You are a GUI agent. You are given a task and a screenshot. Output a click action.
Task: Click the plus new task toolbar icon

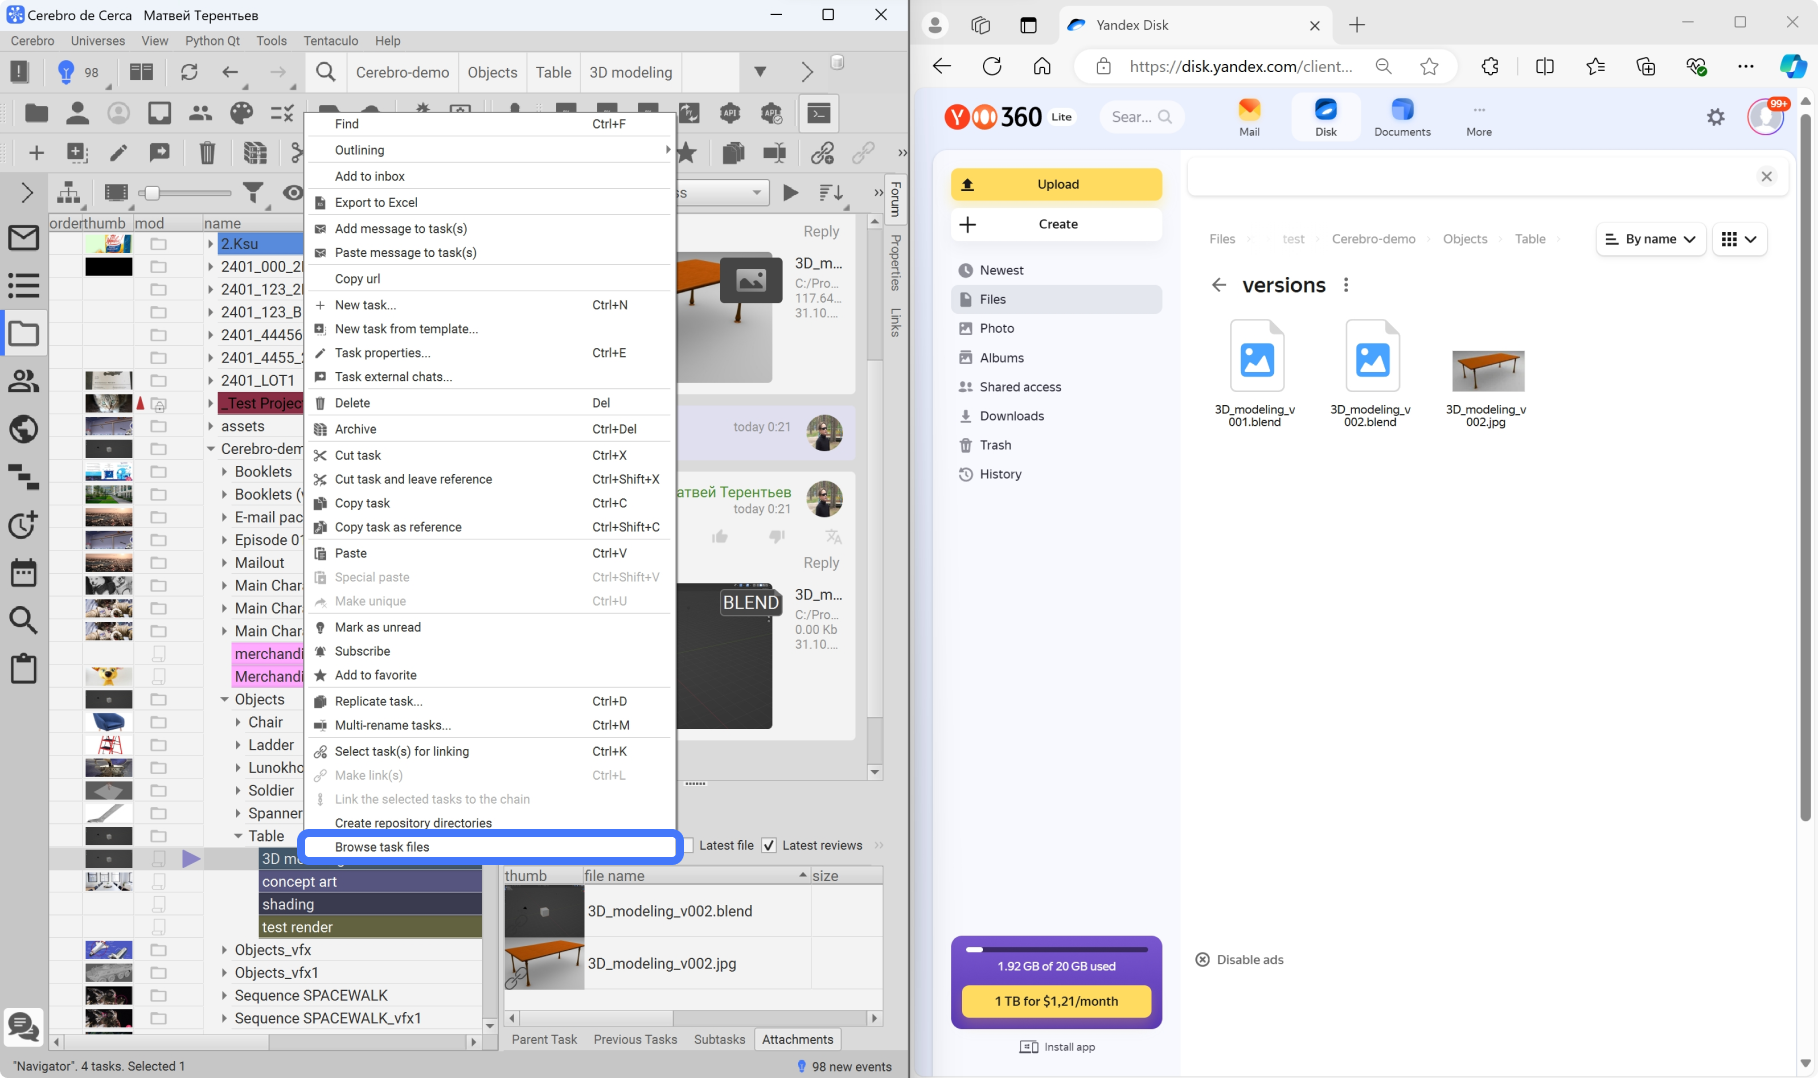coord(37,153)
